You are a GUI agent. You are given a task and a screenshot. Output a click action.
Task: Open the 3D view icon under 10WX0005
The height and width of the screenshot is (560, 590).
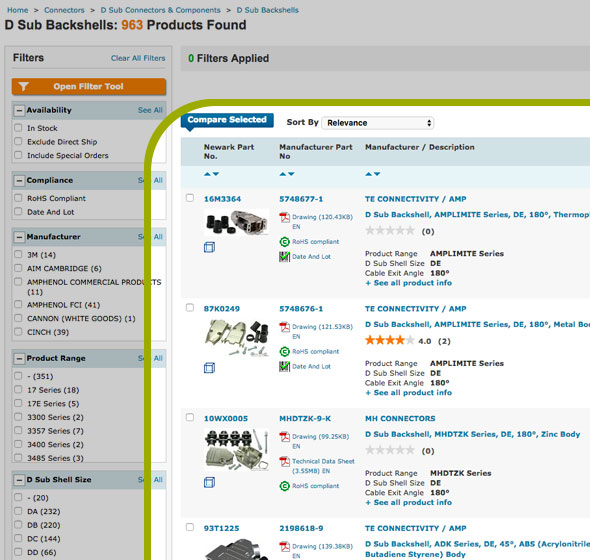209,482
